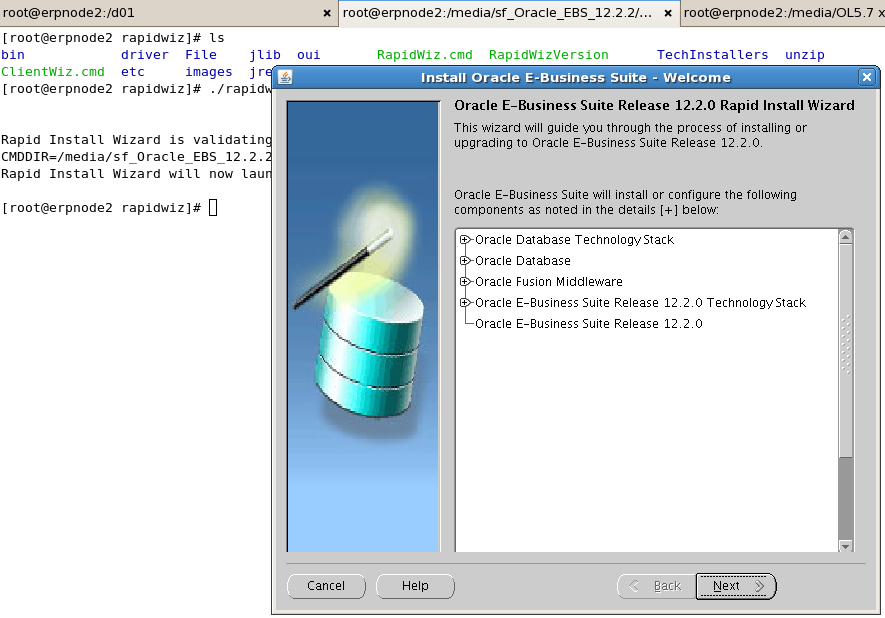The height and width of the screenshot is (618, 885).
Task: Click RapidWizVersion in terminal listing
Action: [x=549, y=55]
